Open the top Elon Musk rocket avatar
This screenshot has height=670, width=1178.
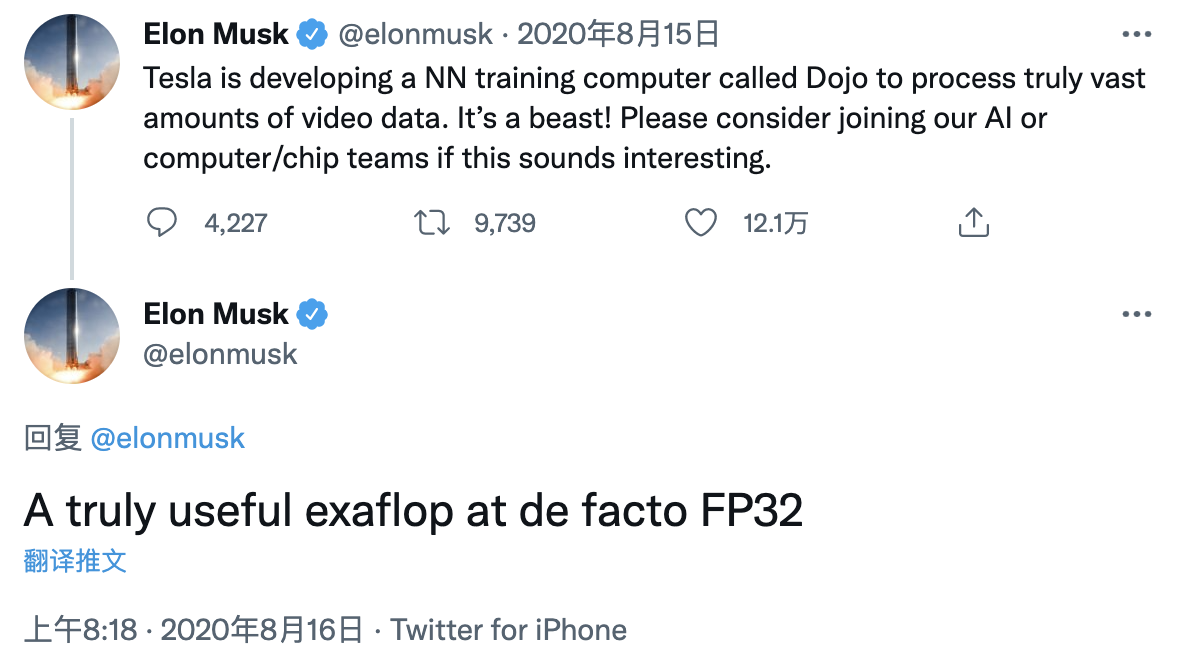(x=72, y=62)
